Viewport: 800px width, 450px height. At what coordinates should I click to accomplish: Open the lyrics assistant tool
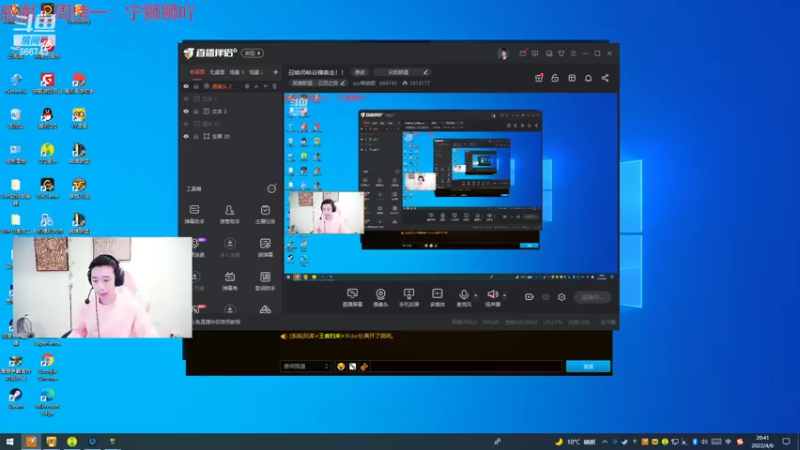tap(265, 280)
